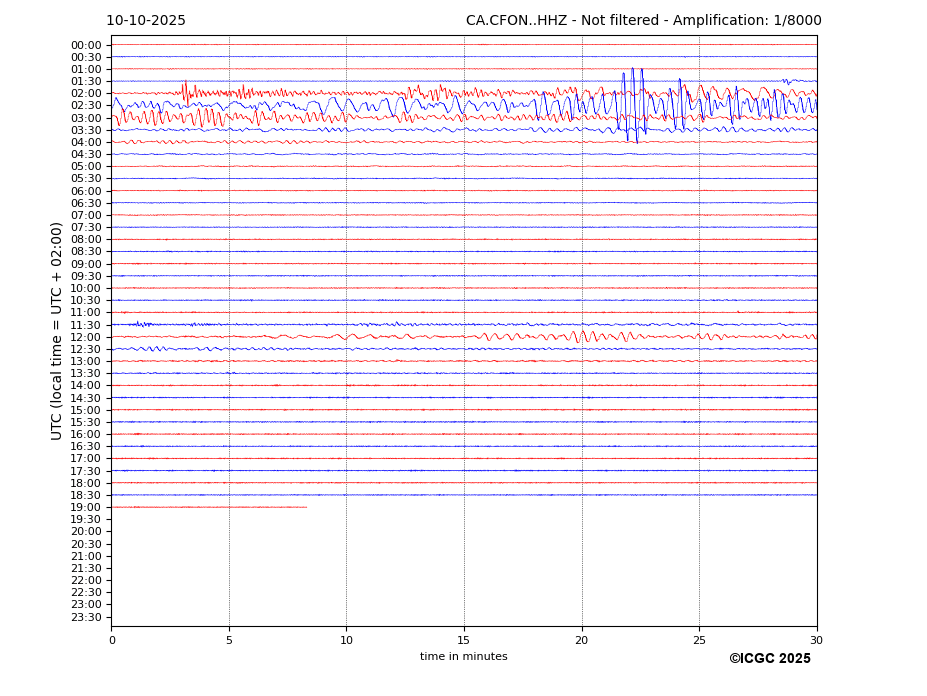The width and height of the screenshot is (927, 696).
Task: Select the 11:30 time row label
Action: click(86, 325)
